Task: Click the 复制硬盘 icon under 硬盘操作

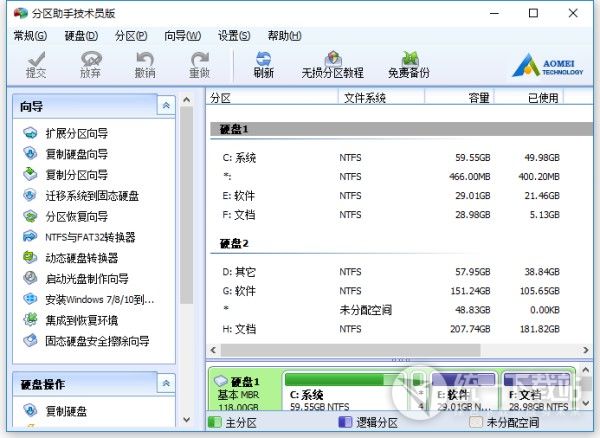Action: pos(30,410)
